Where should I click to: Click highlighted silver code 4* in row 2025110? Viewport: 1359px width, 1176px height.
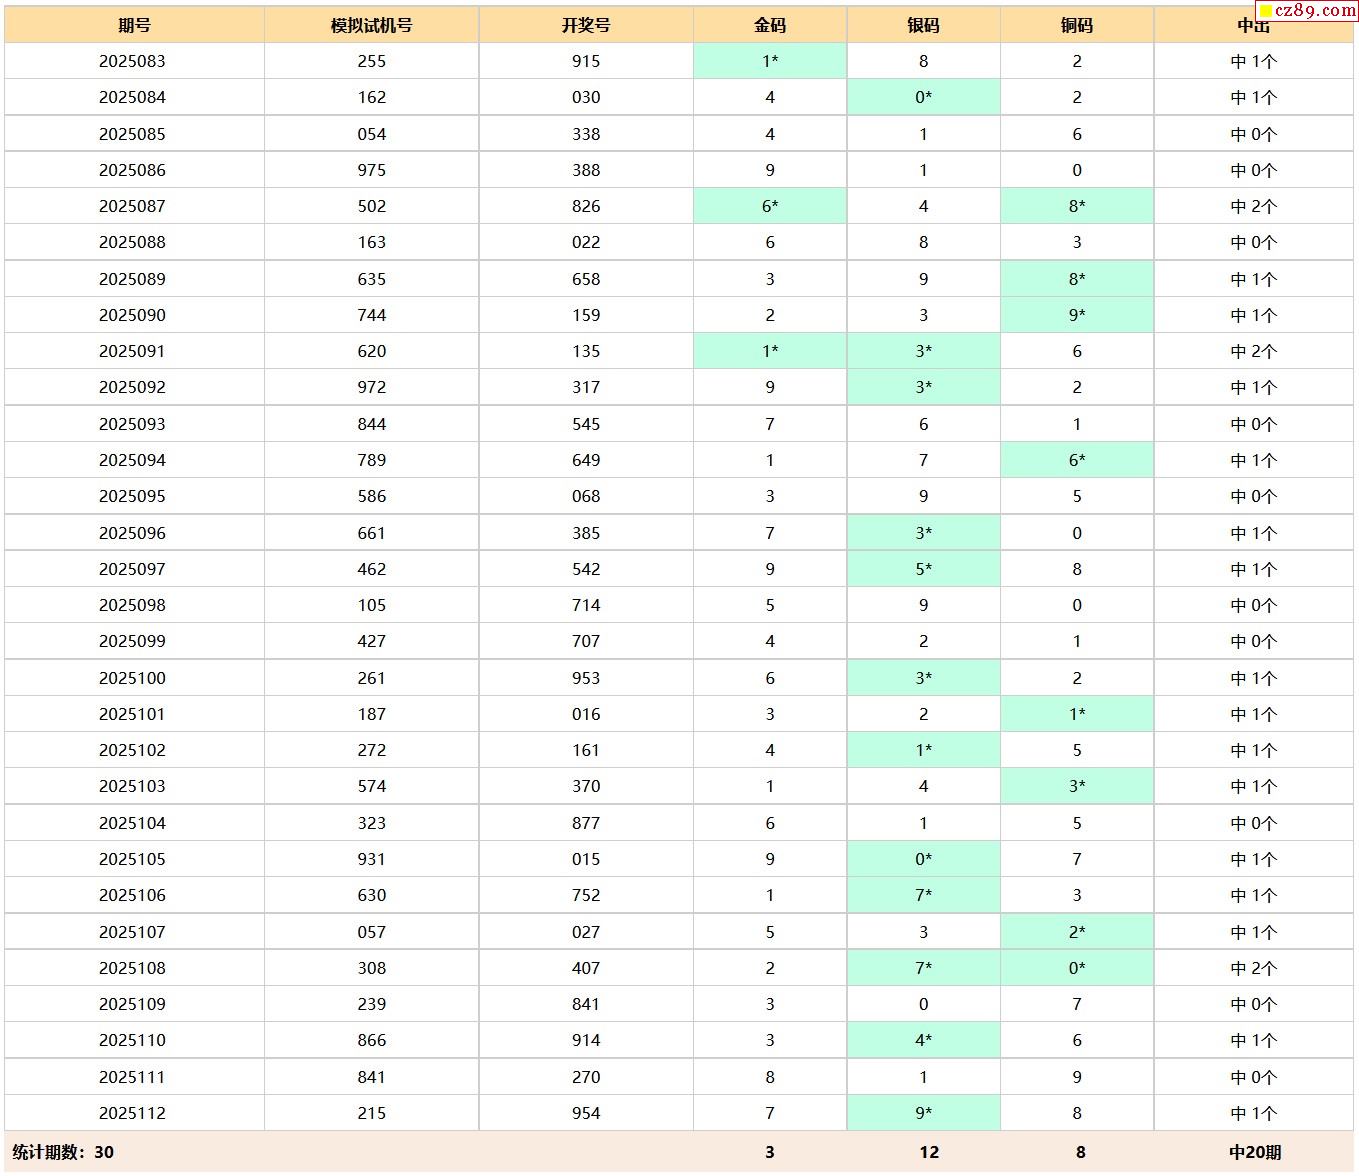(923, 1040)
